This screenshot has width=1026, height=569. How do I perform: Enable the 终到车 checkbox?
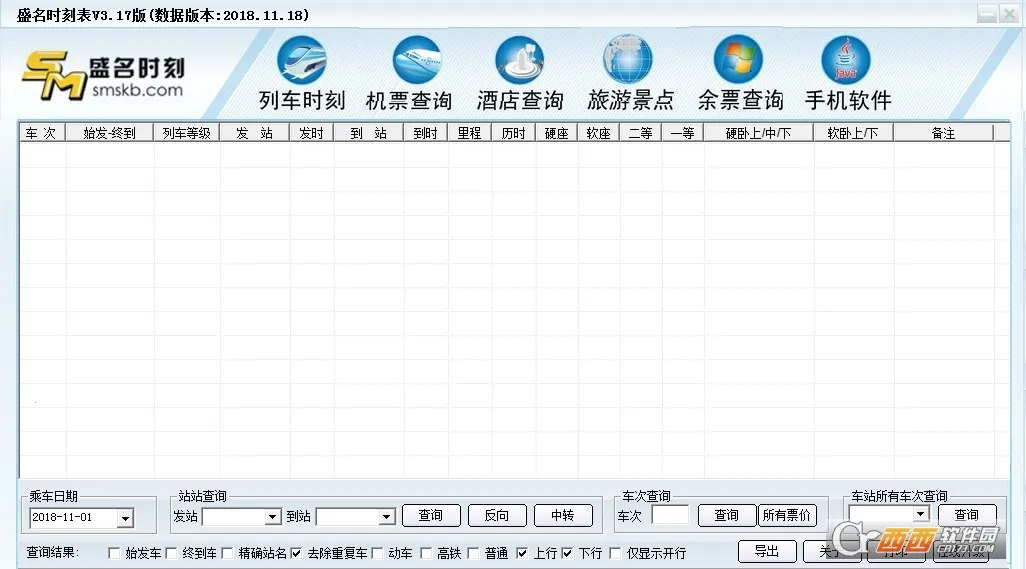point(171,553)
